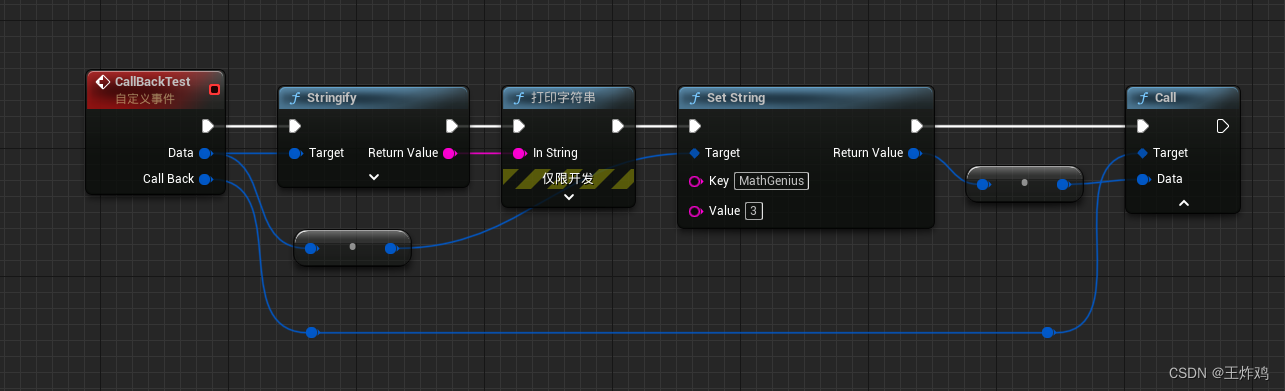The height and width of the screenshot is (391, 1285).
Task: Click the output pin of the reroute before Call
Action: tap(1064, 184)
